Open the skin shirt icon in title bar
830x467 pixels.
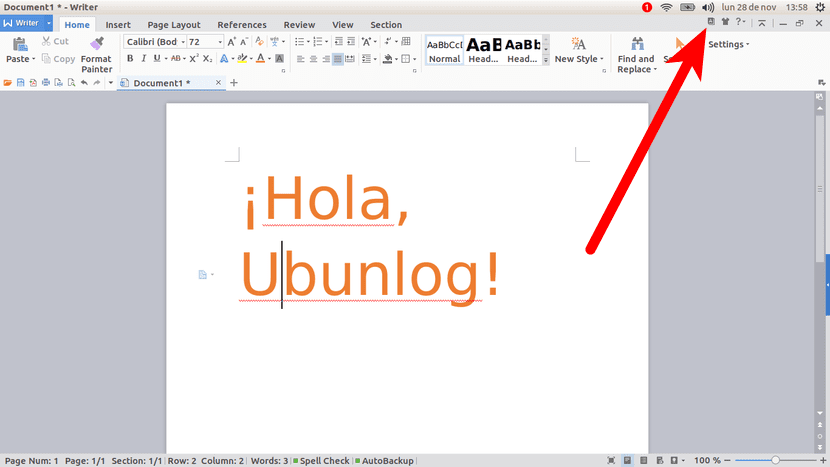(724, 22)
